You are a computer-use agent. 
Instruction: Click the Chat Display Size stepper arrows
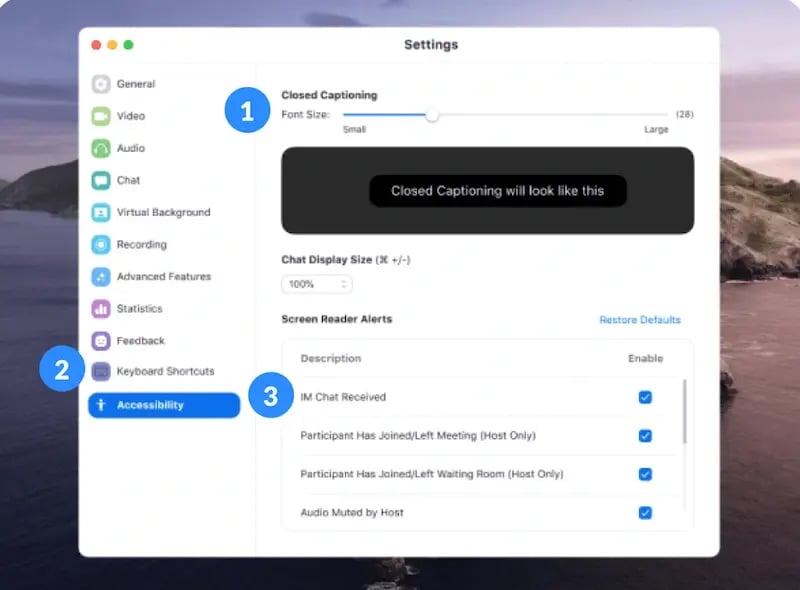[x=345, y=284]
